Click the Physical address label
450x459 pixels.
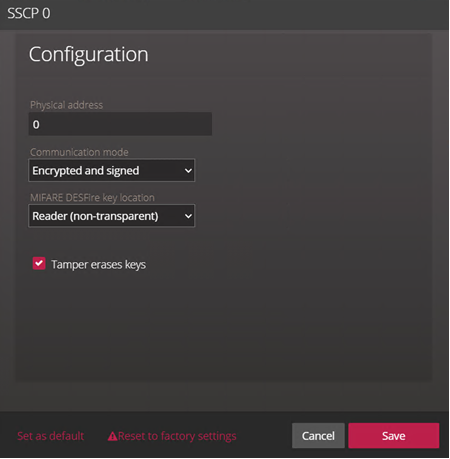pyautogui.click(x=66, y=105)
